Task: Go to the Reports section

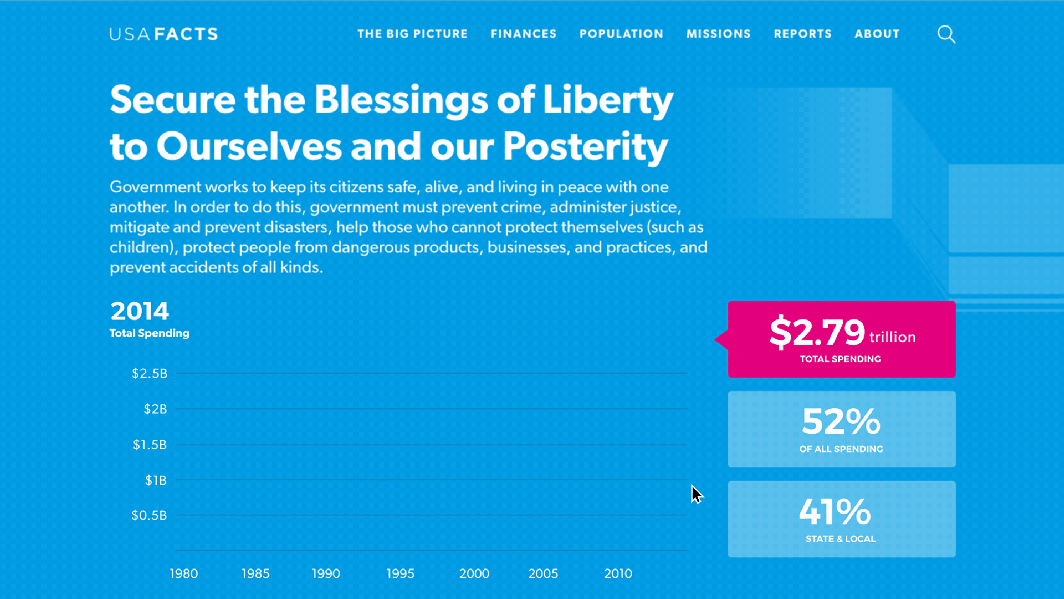Action: point(803,34)
